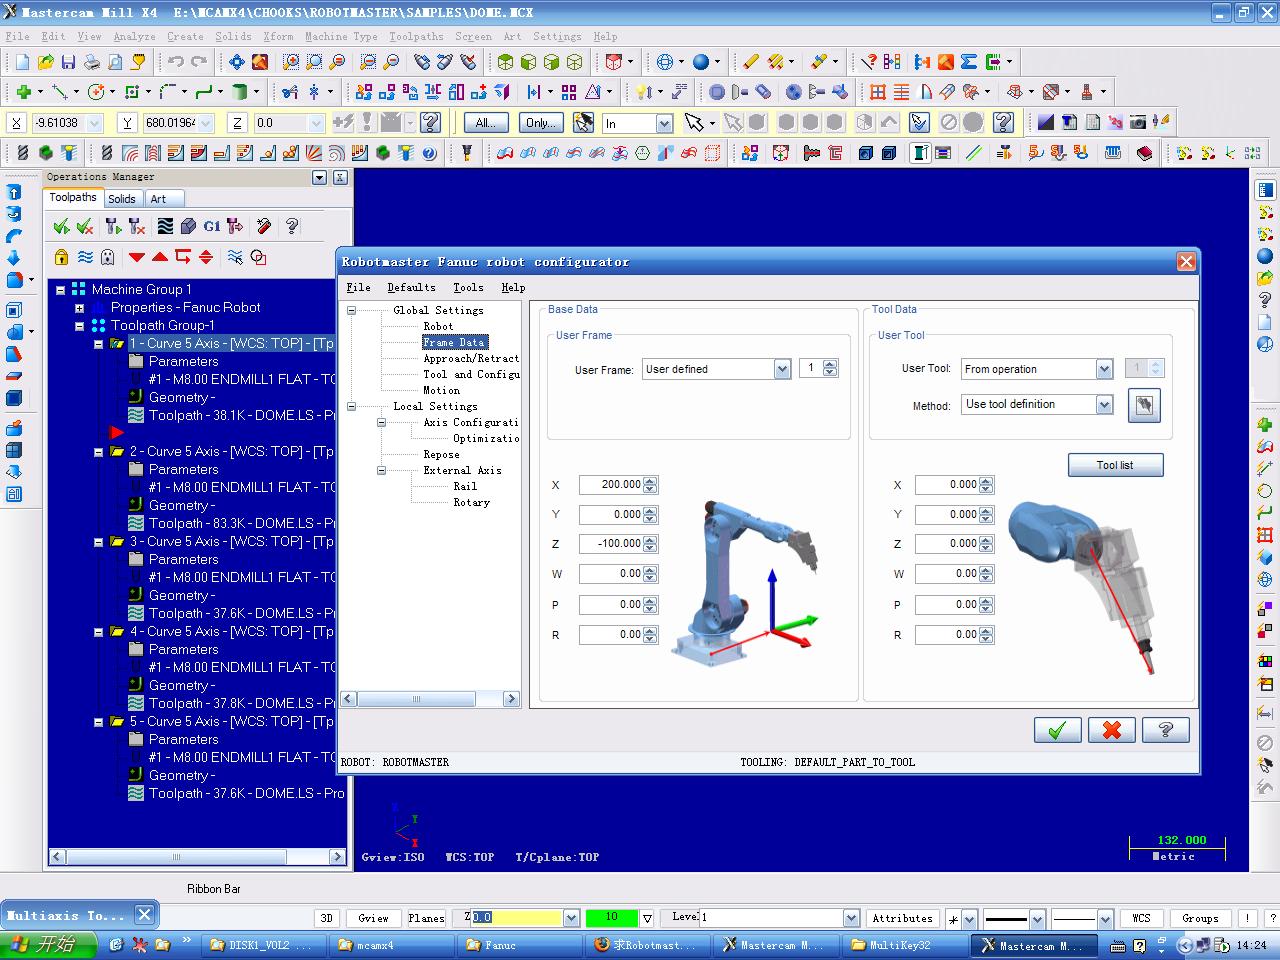This screenshot has width=1280, height=960.
Task: Open the User Tool dropdown
Action: click(x=1104, y=369)
